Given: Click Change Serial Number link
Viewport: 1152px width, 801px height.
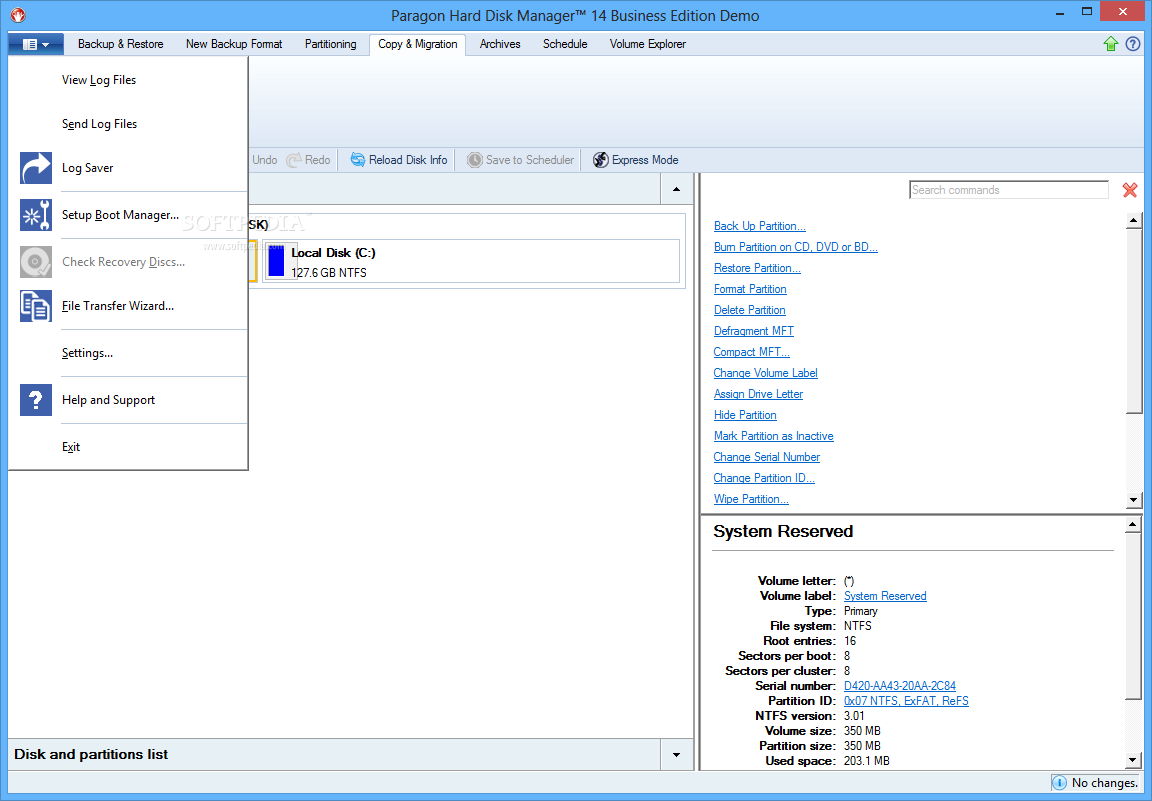Looking at the screenshot, I should [x=766, y=457].
